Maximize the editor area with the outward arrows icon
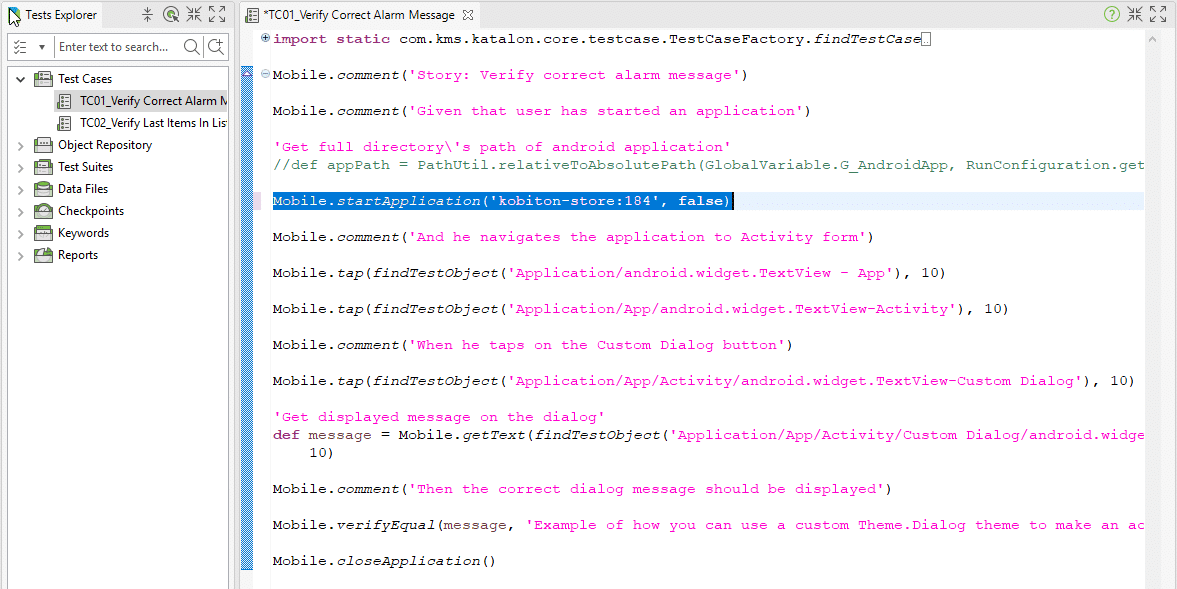1177x589 pixels. 1158,14
